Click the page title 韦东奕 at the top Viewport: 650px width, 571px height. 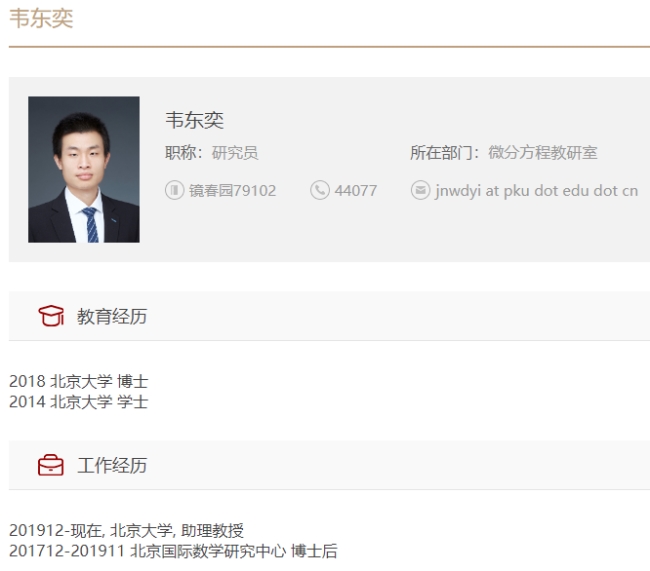click(41, 19)
